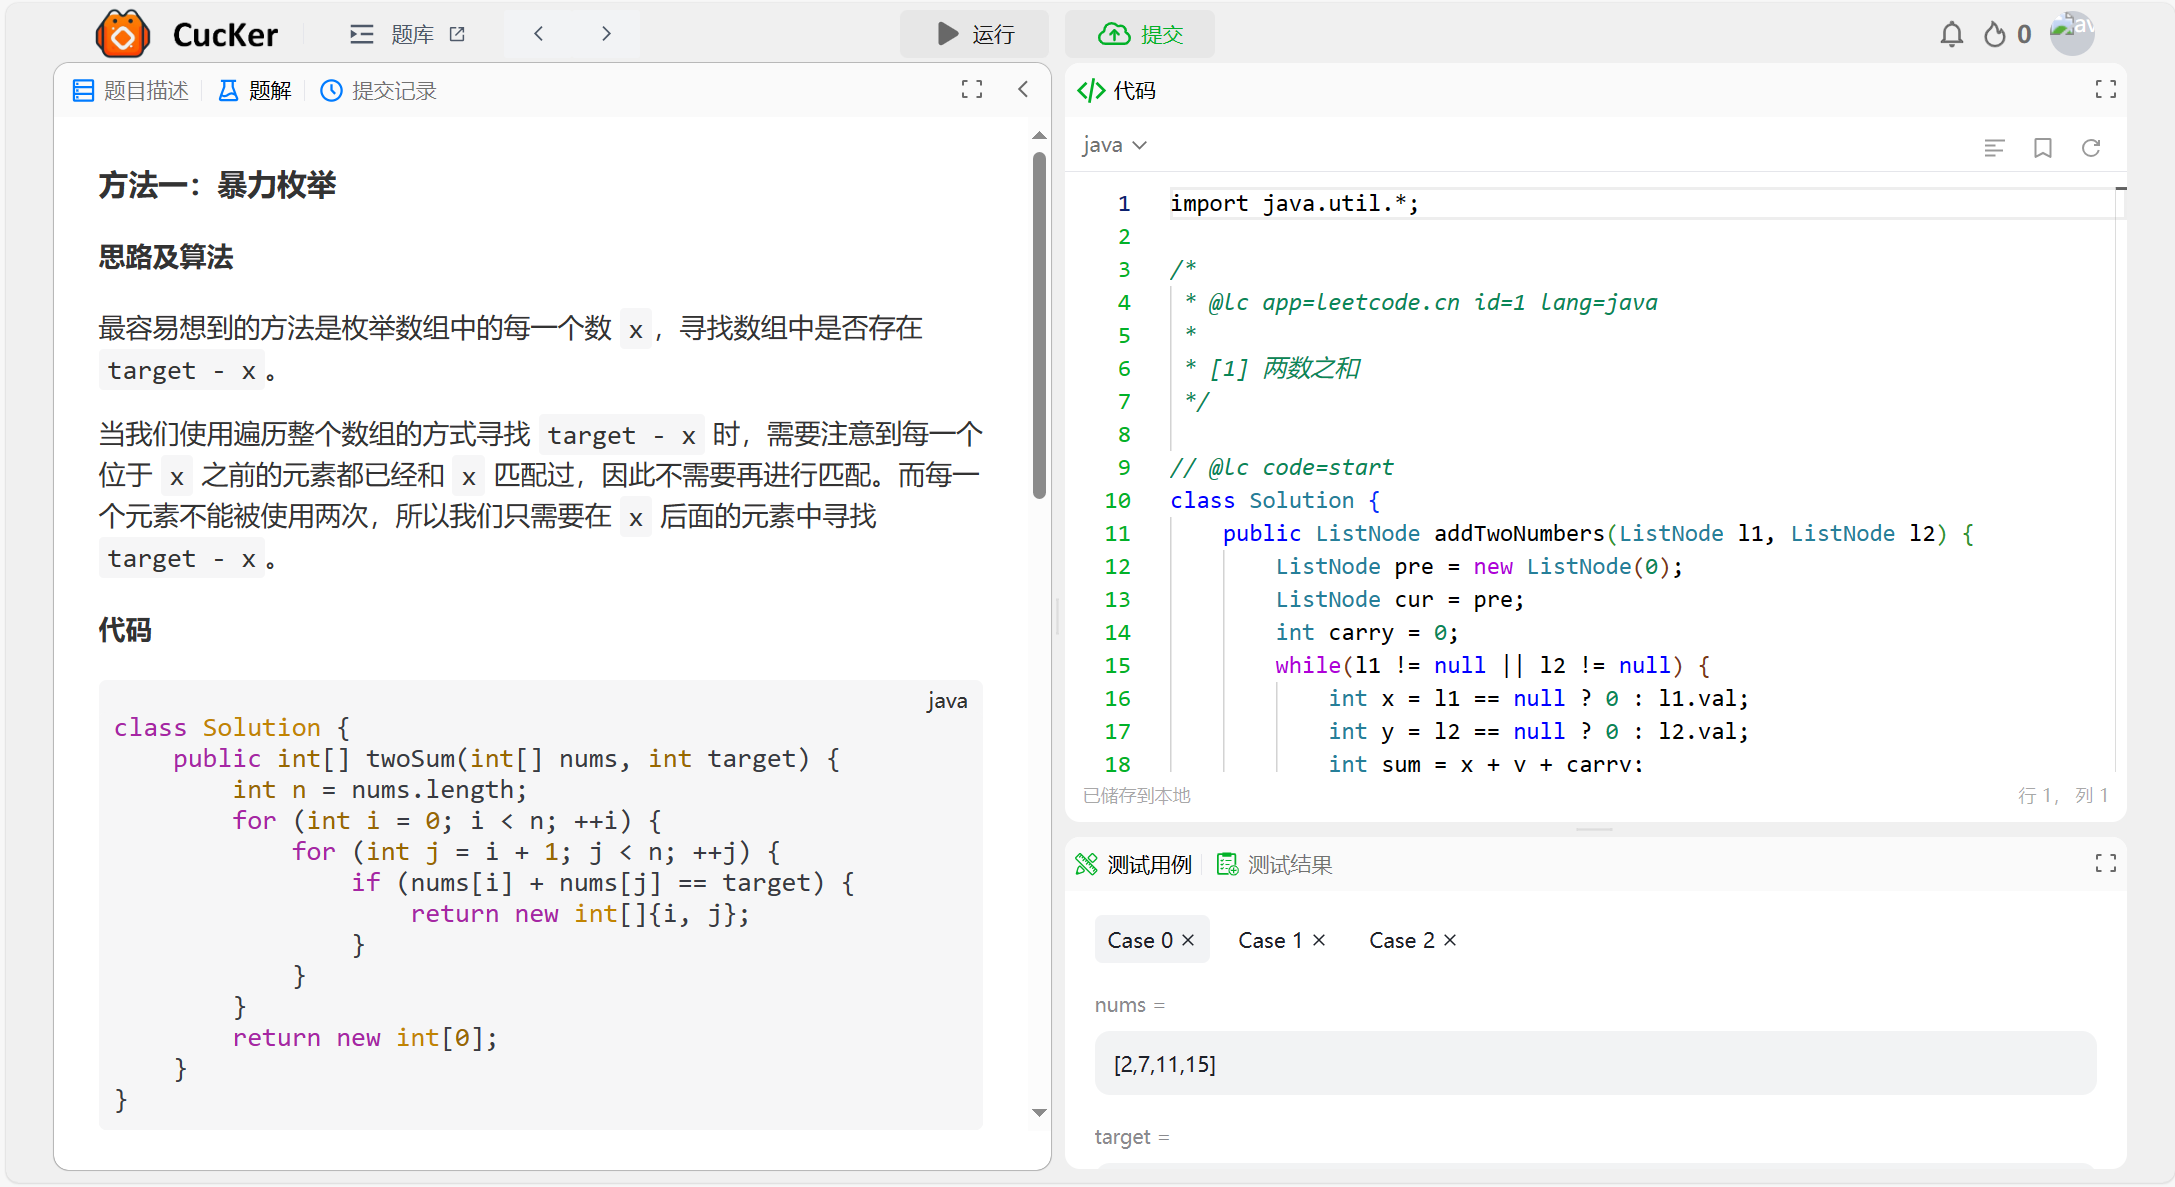Remove Case 0 with its X
Image resolution: width=2175 pixels, height=1187 pixels.
(x=1188, y=940)
